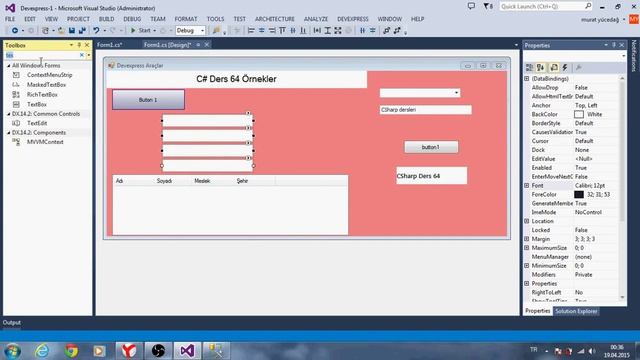Screen dimensions: 640x360
Task: Select the Button 1 control on the form
Action: [148, 100]
